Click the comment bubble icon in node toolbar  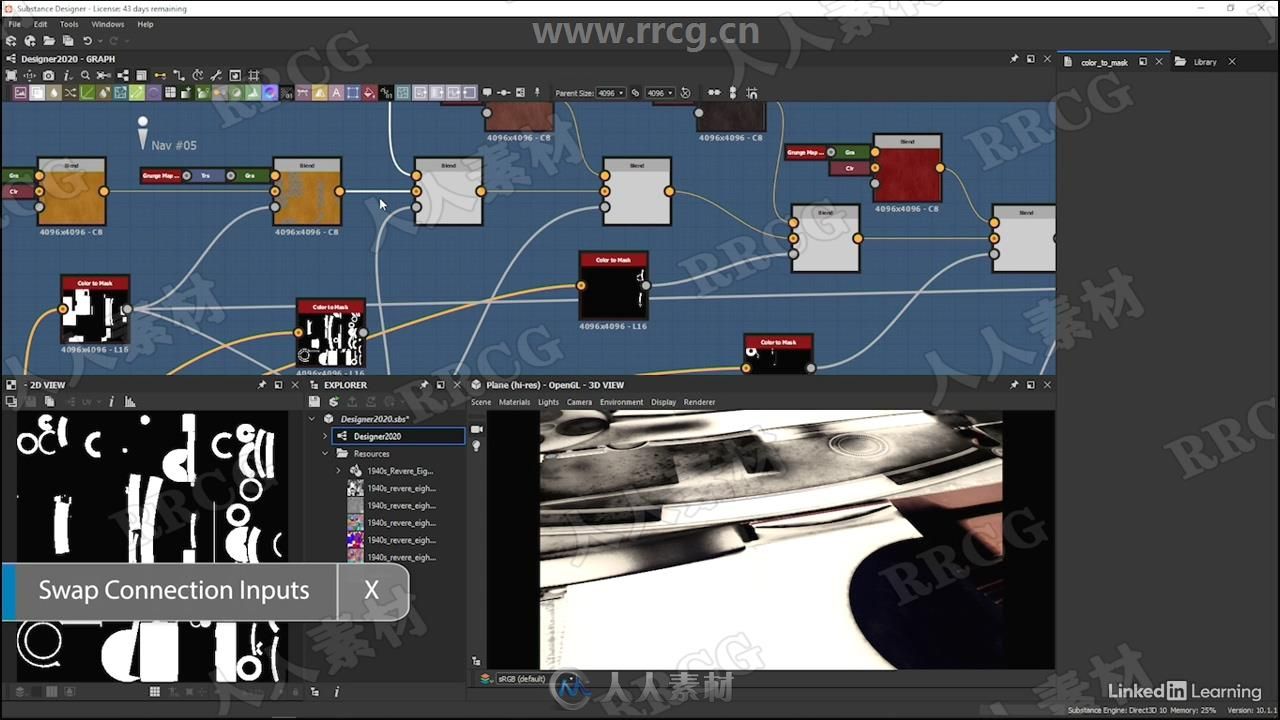coord(487,92)
